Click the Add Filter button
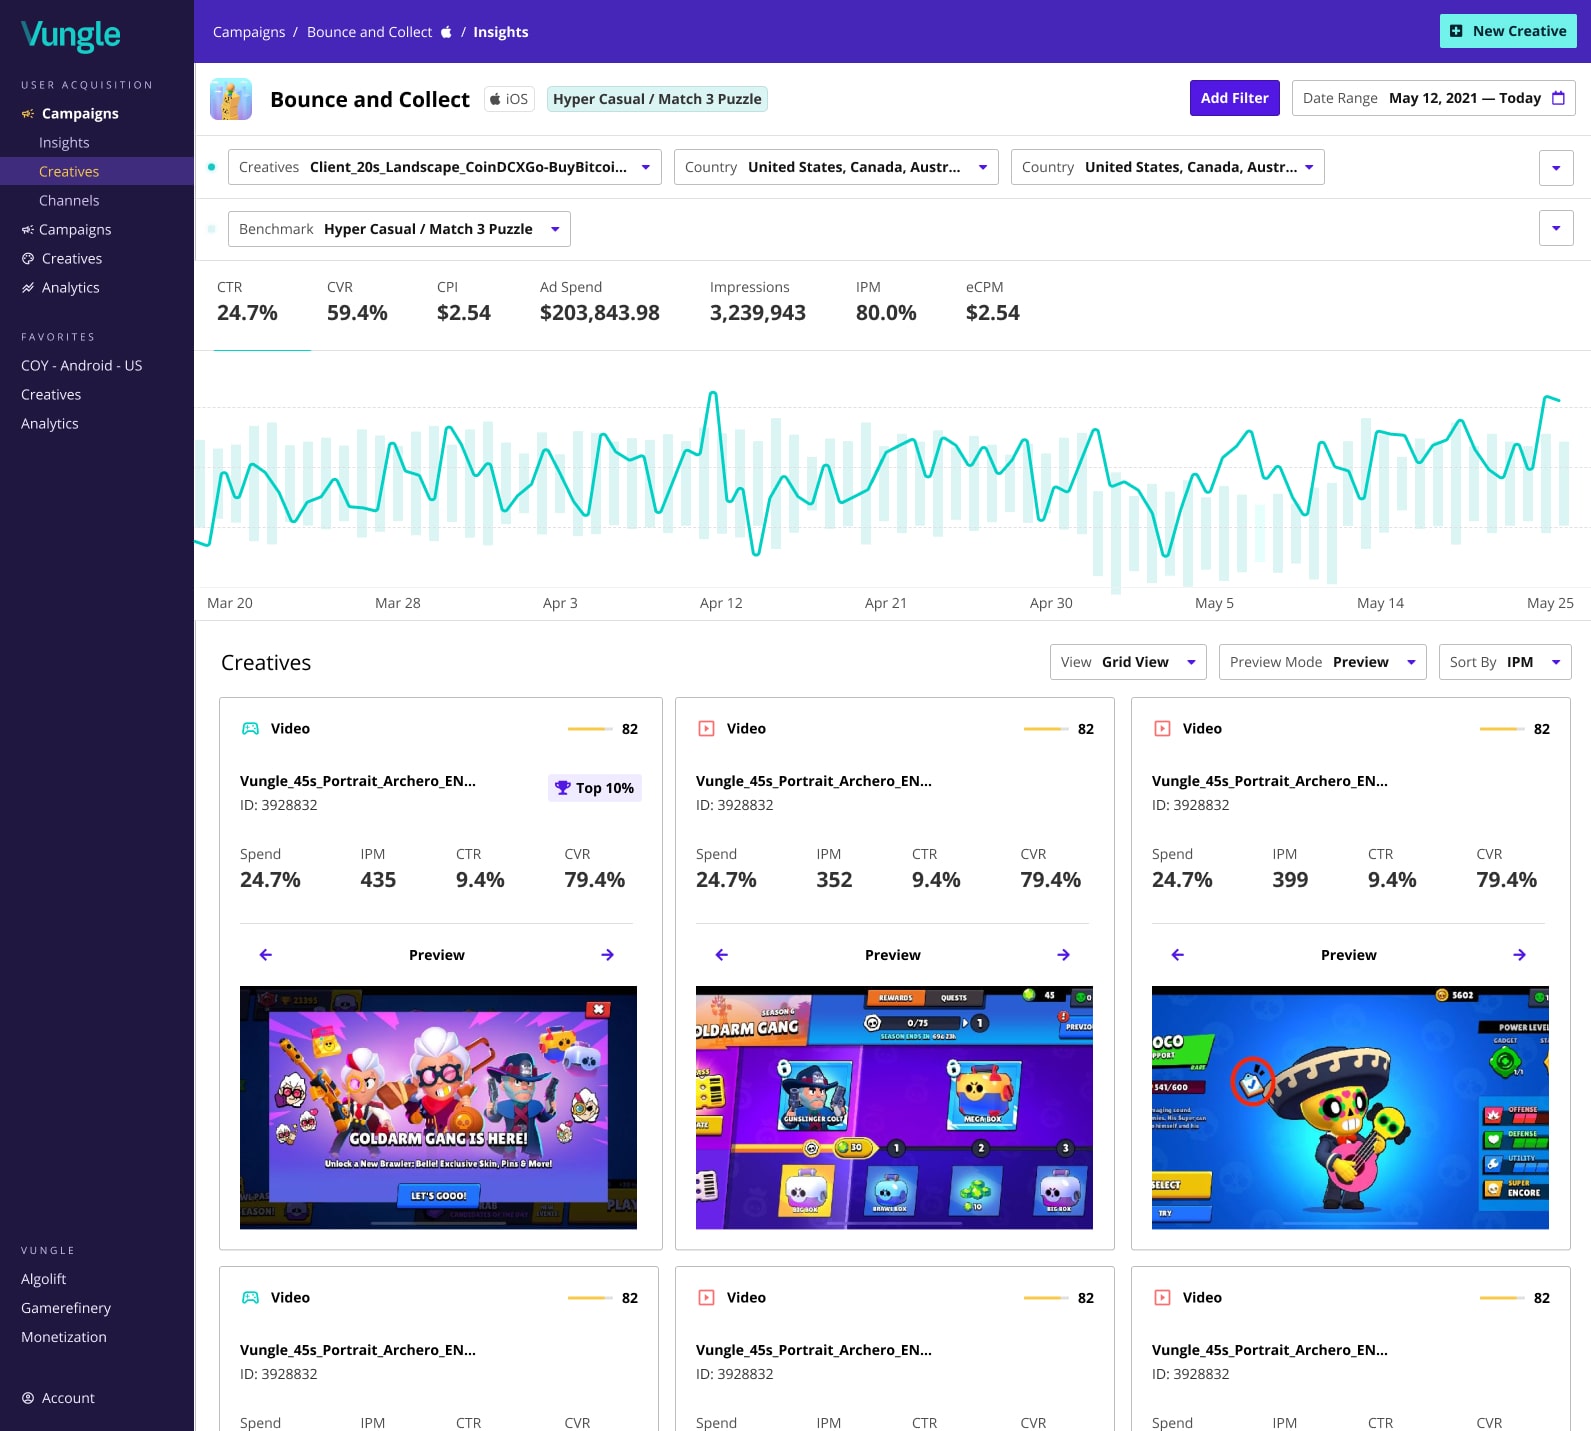 (1234, 98)
